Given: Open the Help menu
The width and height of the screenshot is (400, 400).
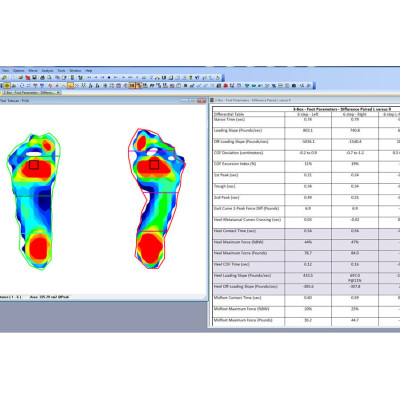Looking at the screenshot, I should click(x=89, y=71).
